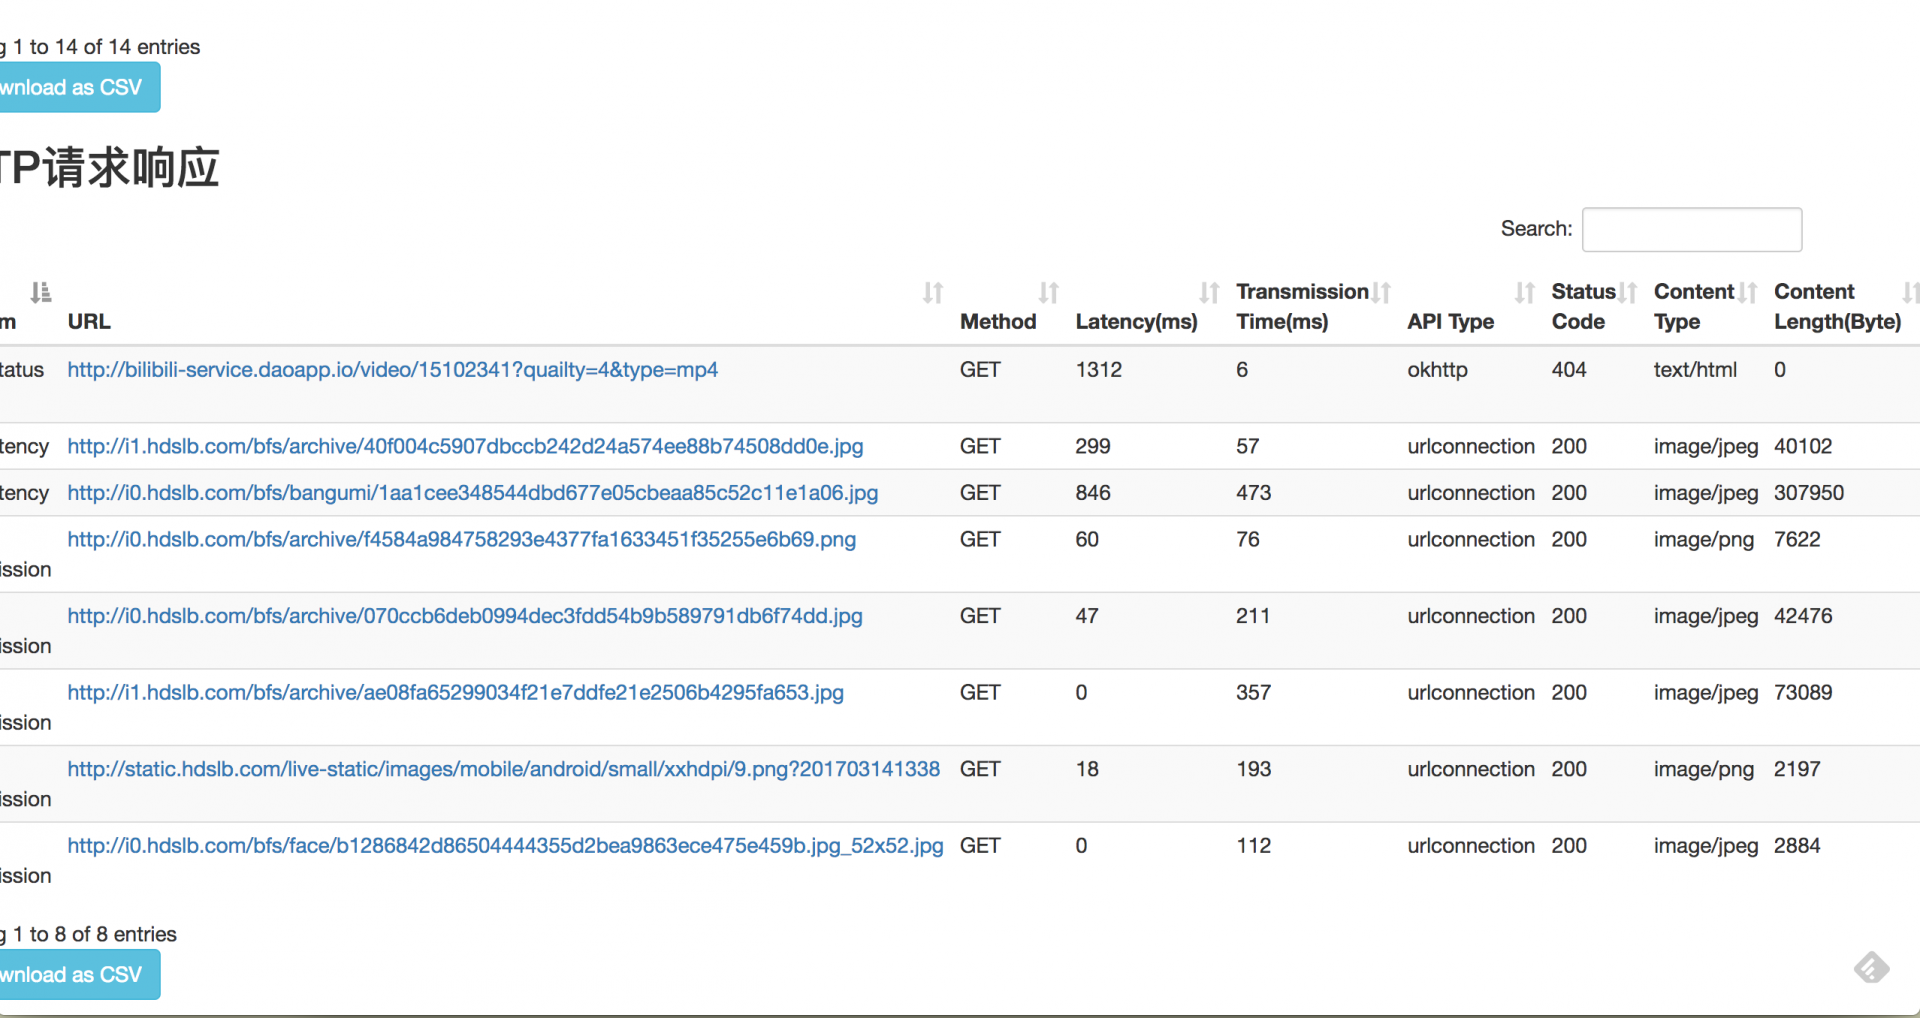Click the Transmission Time(ms) header
1920x1018 pixels.
(1302, 306)
